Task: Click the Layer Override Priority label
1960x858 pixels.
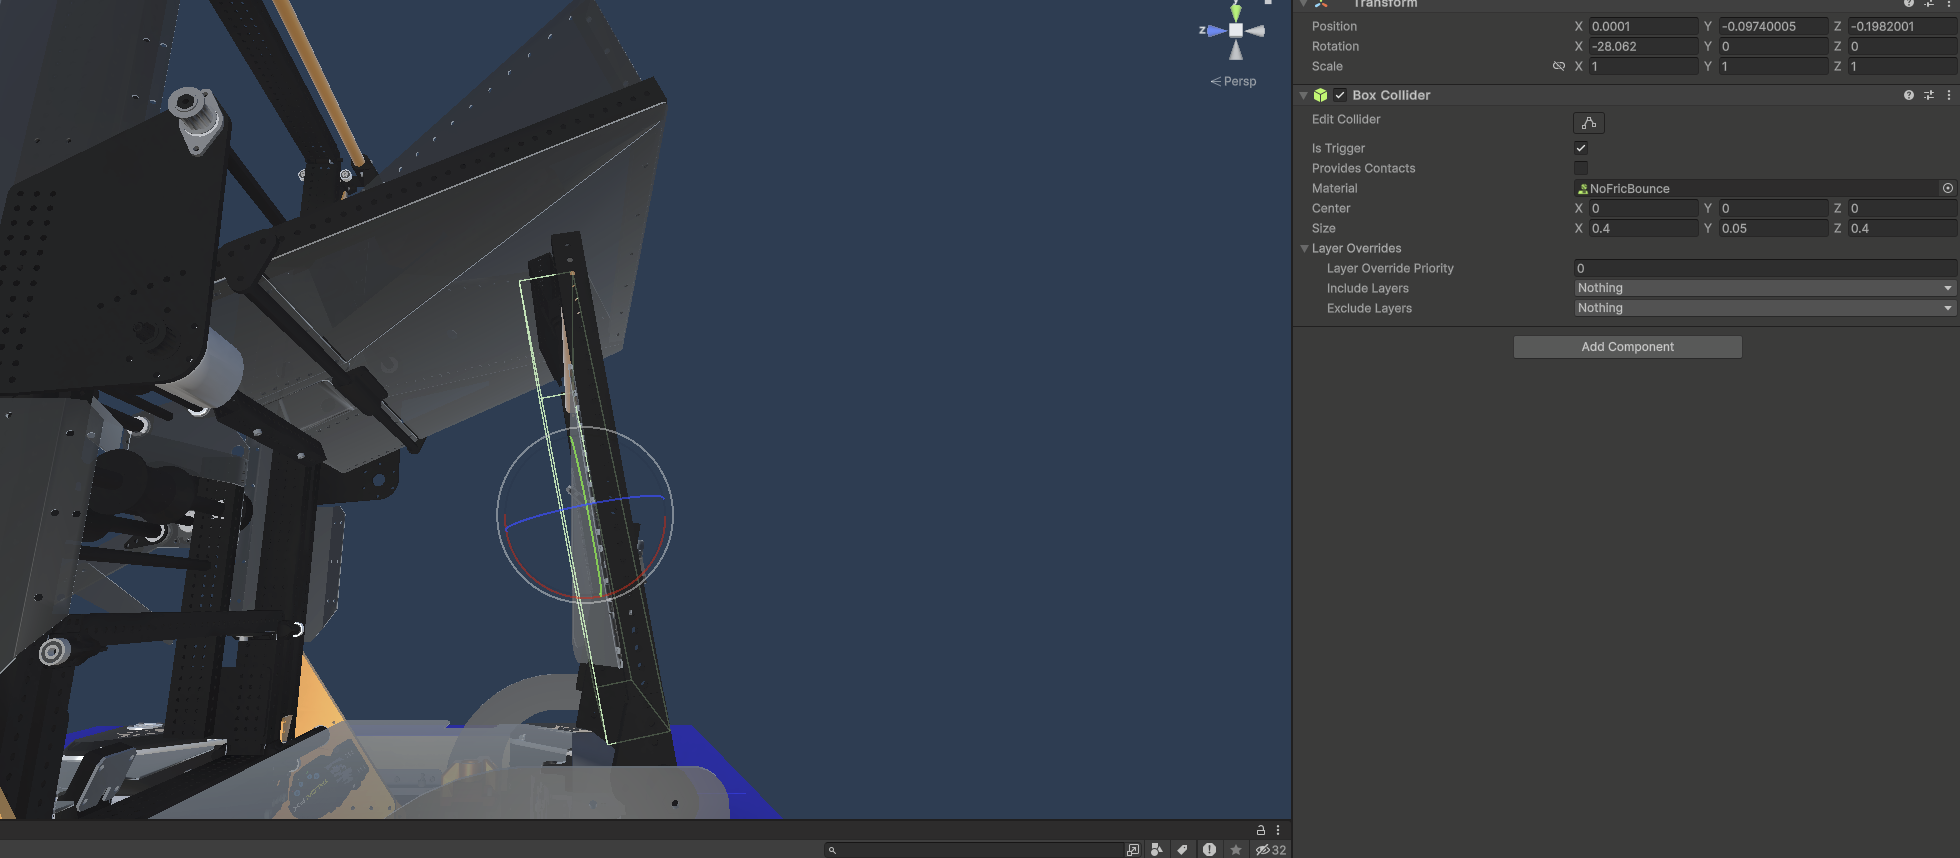Action: pos(1390,268)
